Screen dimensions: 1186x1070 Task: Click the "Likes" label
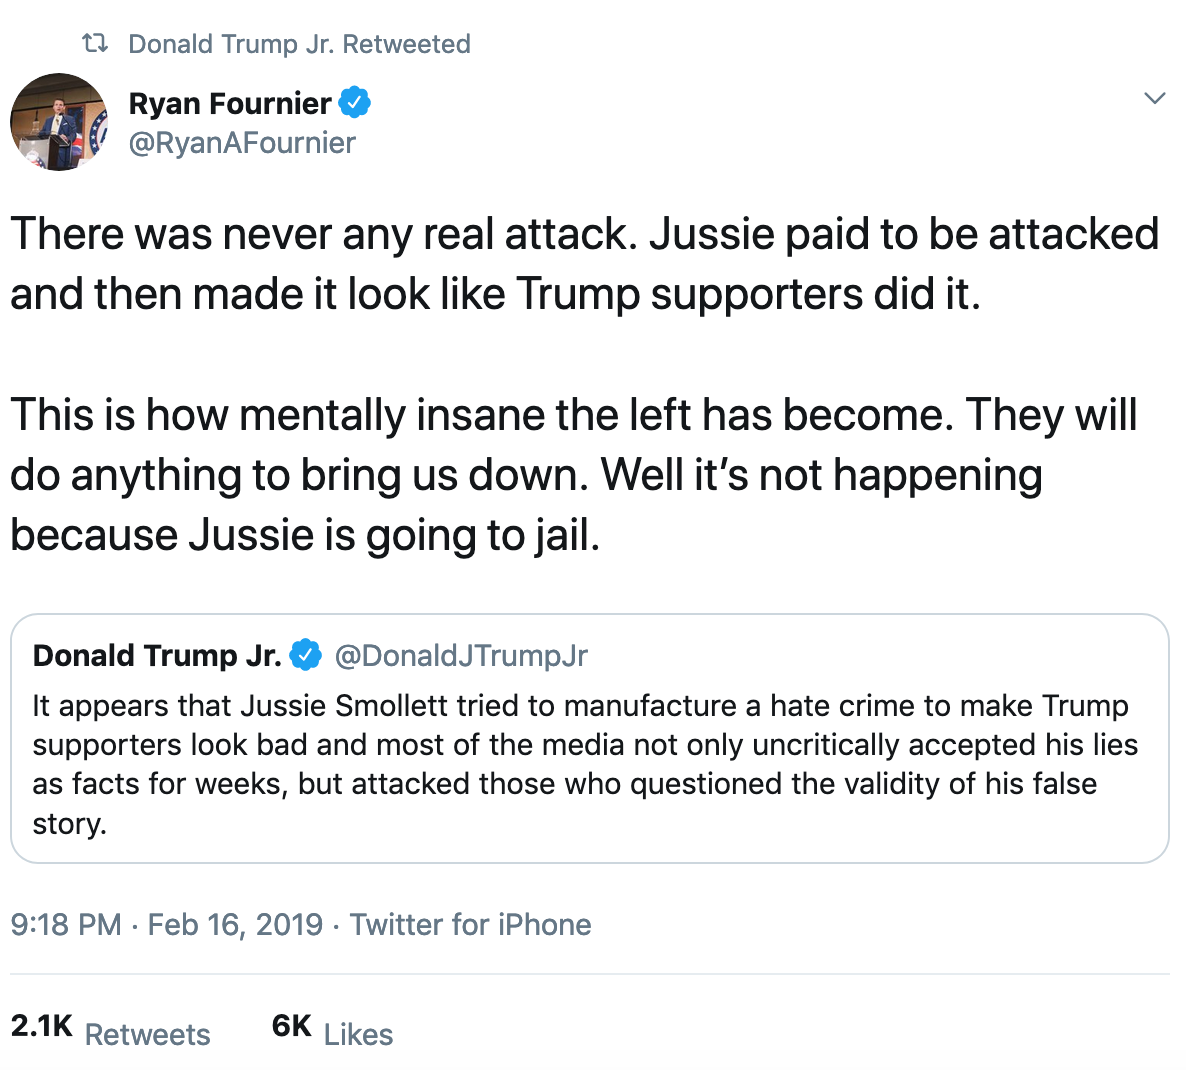pos(358,1034)
